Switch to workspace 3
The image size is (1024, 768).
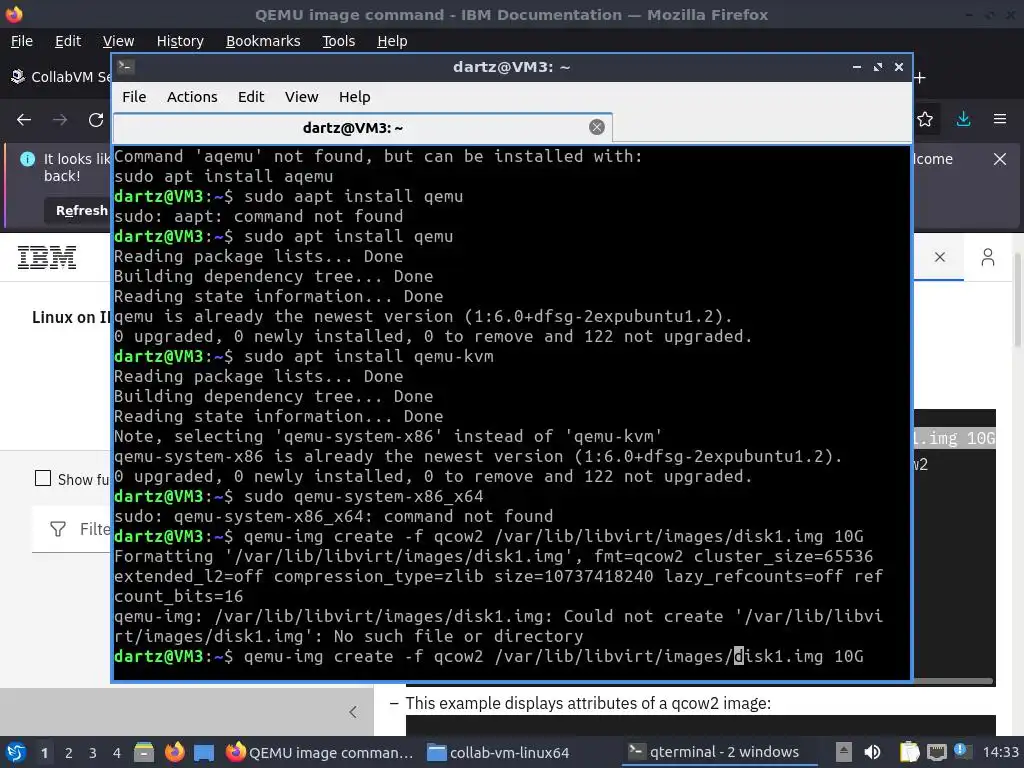pyautogui.click(x=93, y=753)
